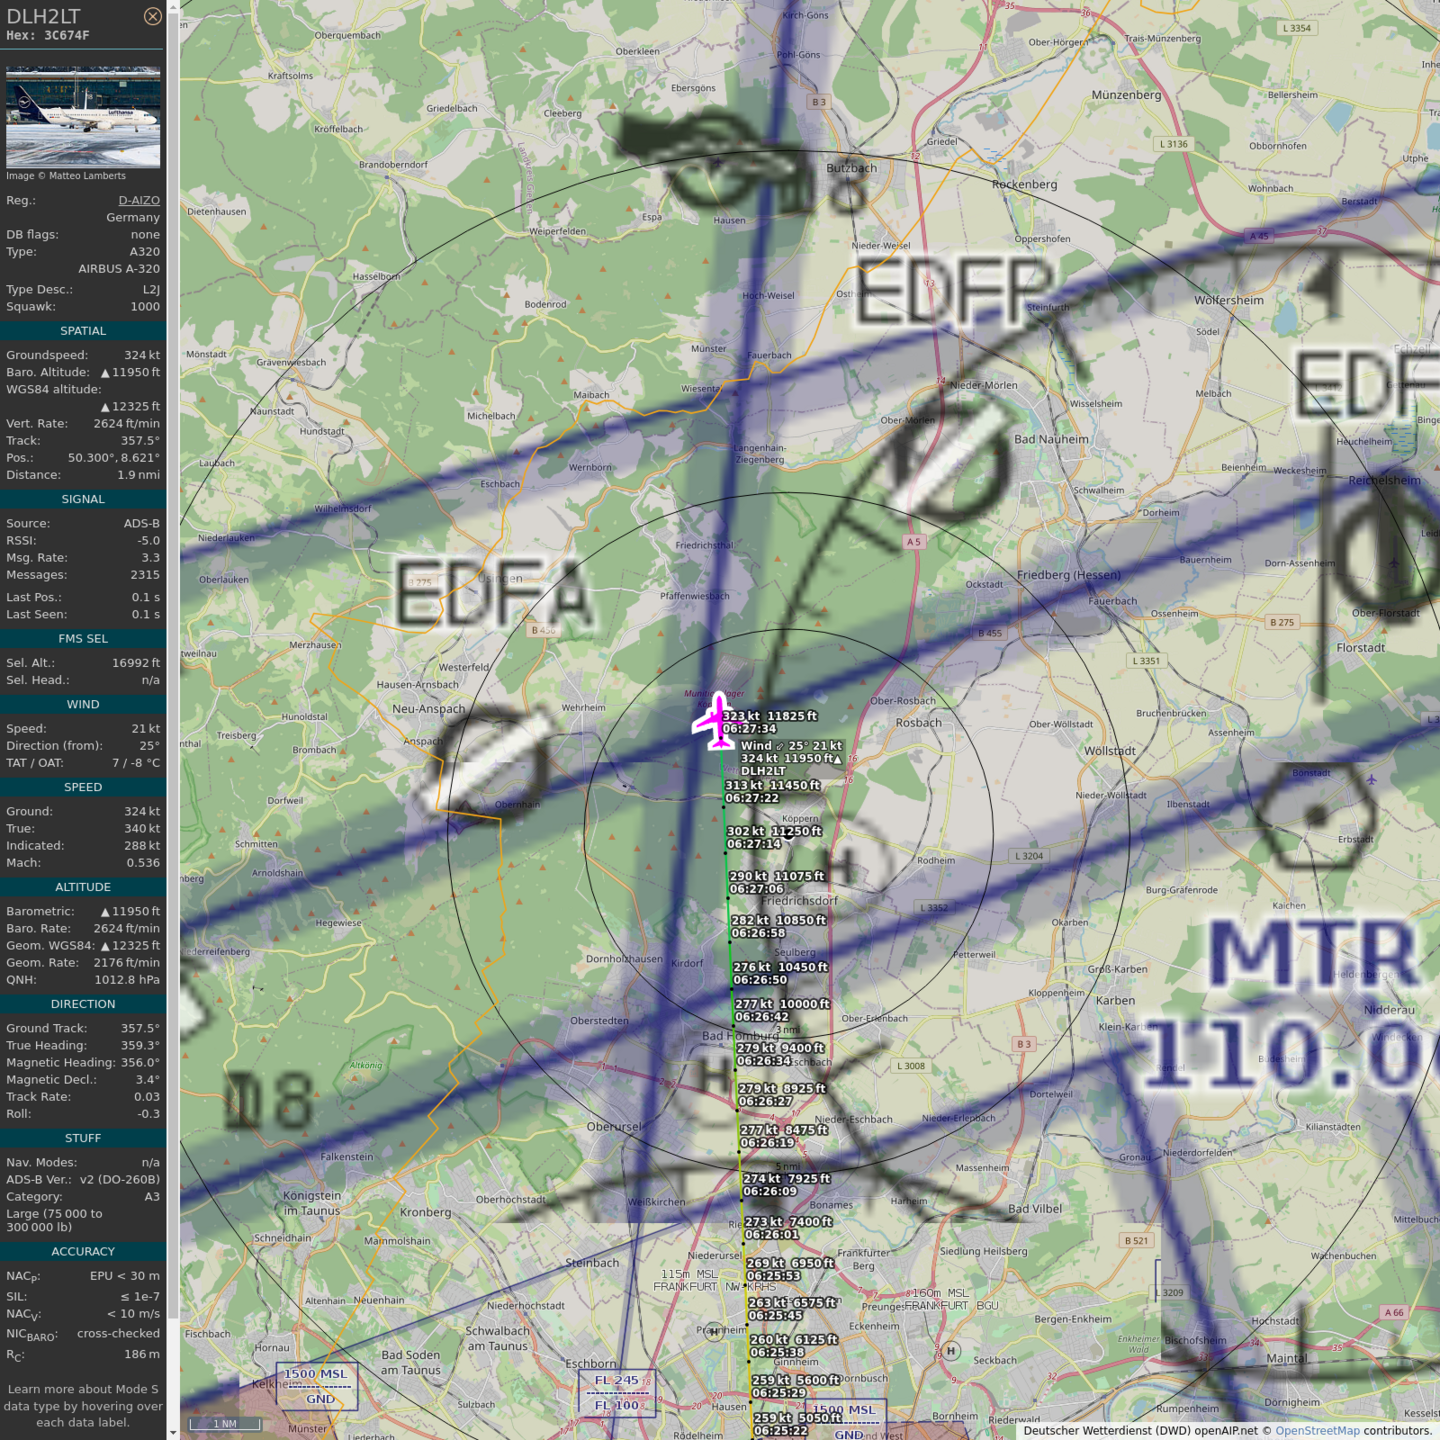Open the D-AIZO registration link
This screenshot has width=1440, height=1440.
point(139,200)
